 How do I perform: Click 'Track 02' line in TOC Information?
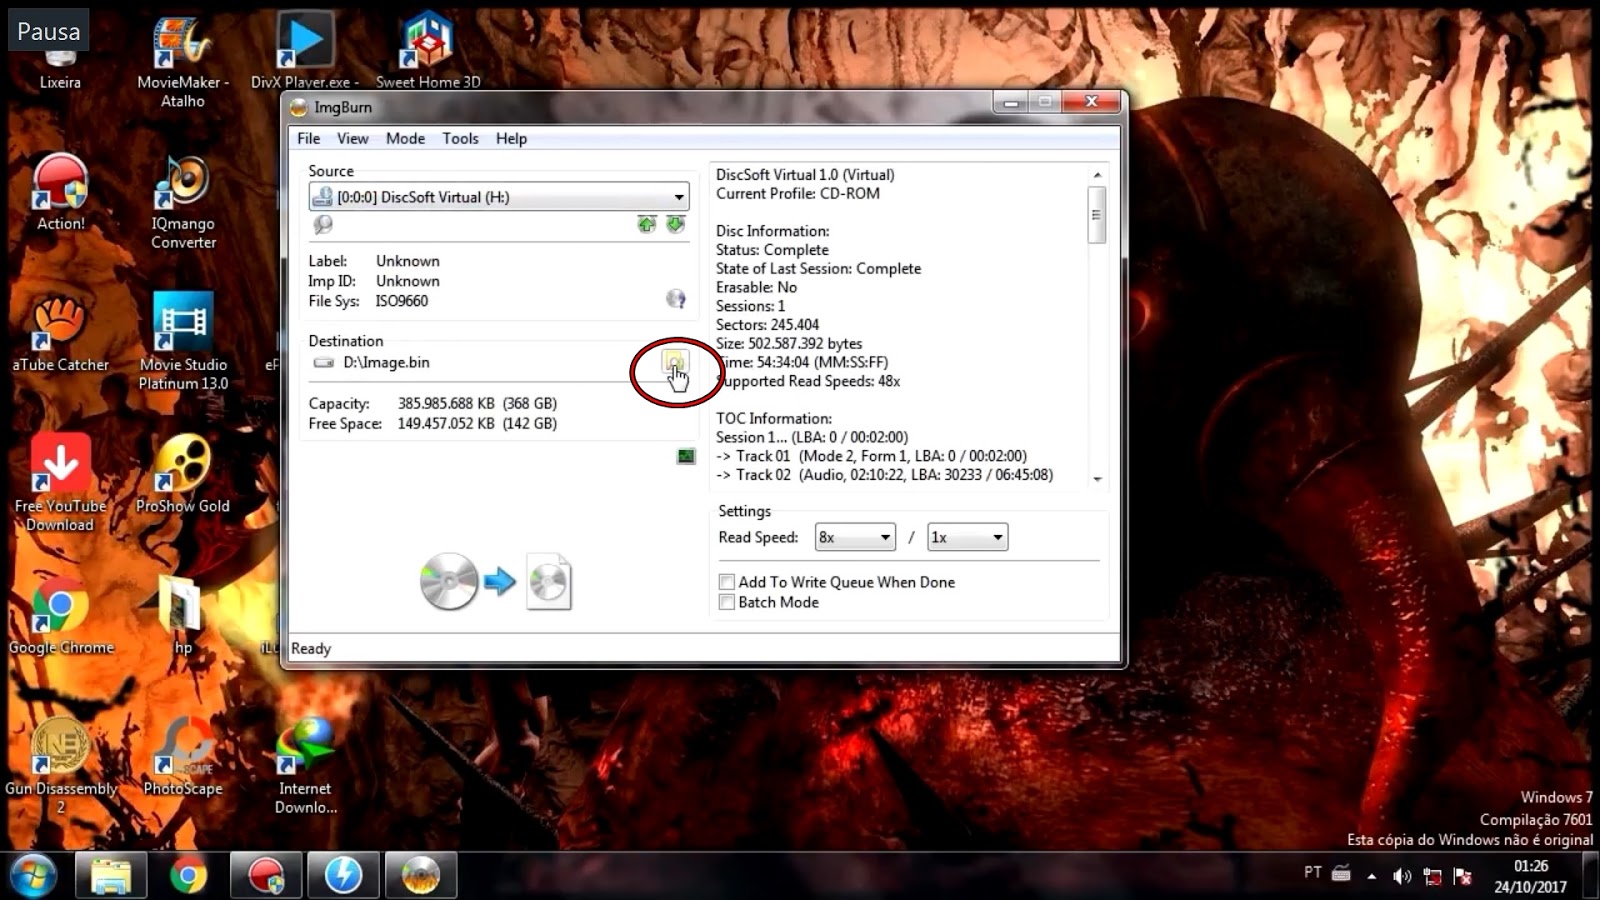point(884,475)
